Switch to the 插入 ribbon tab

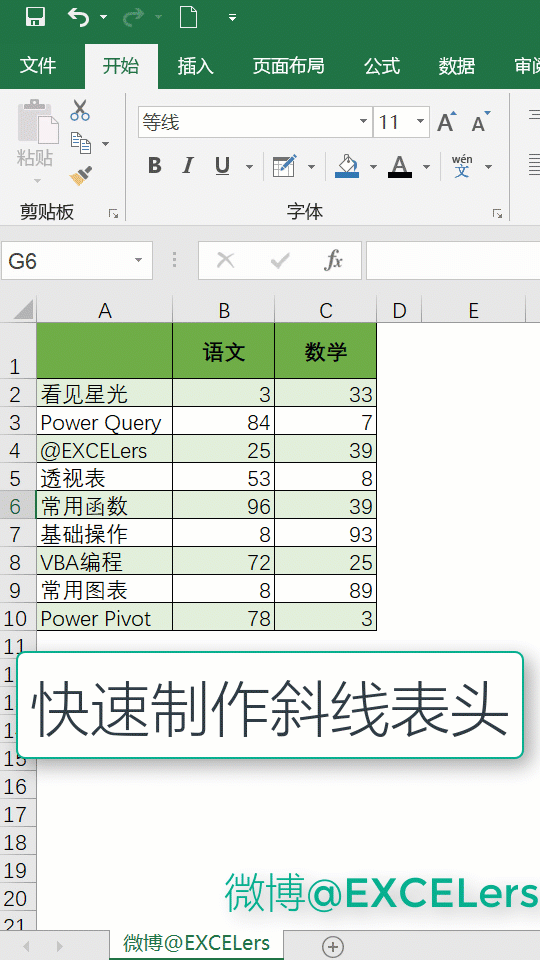click(x=195, y=66)
